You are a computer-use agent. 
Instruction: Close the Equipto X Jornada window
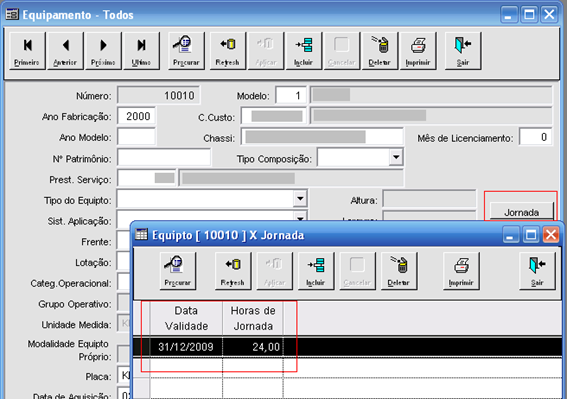(x=551, y=235)
